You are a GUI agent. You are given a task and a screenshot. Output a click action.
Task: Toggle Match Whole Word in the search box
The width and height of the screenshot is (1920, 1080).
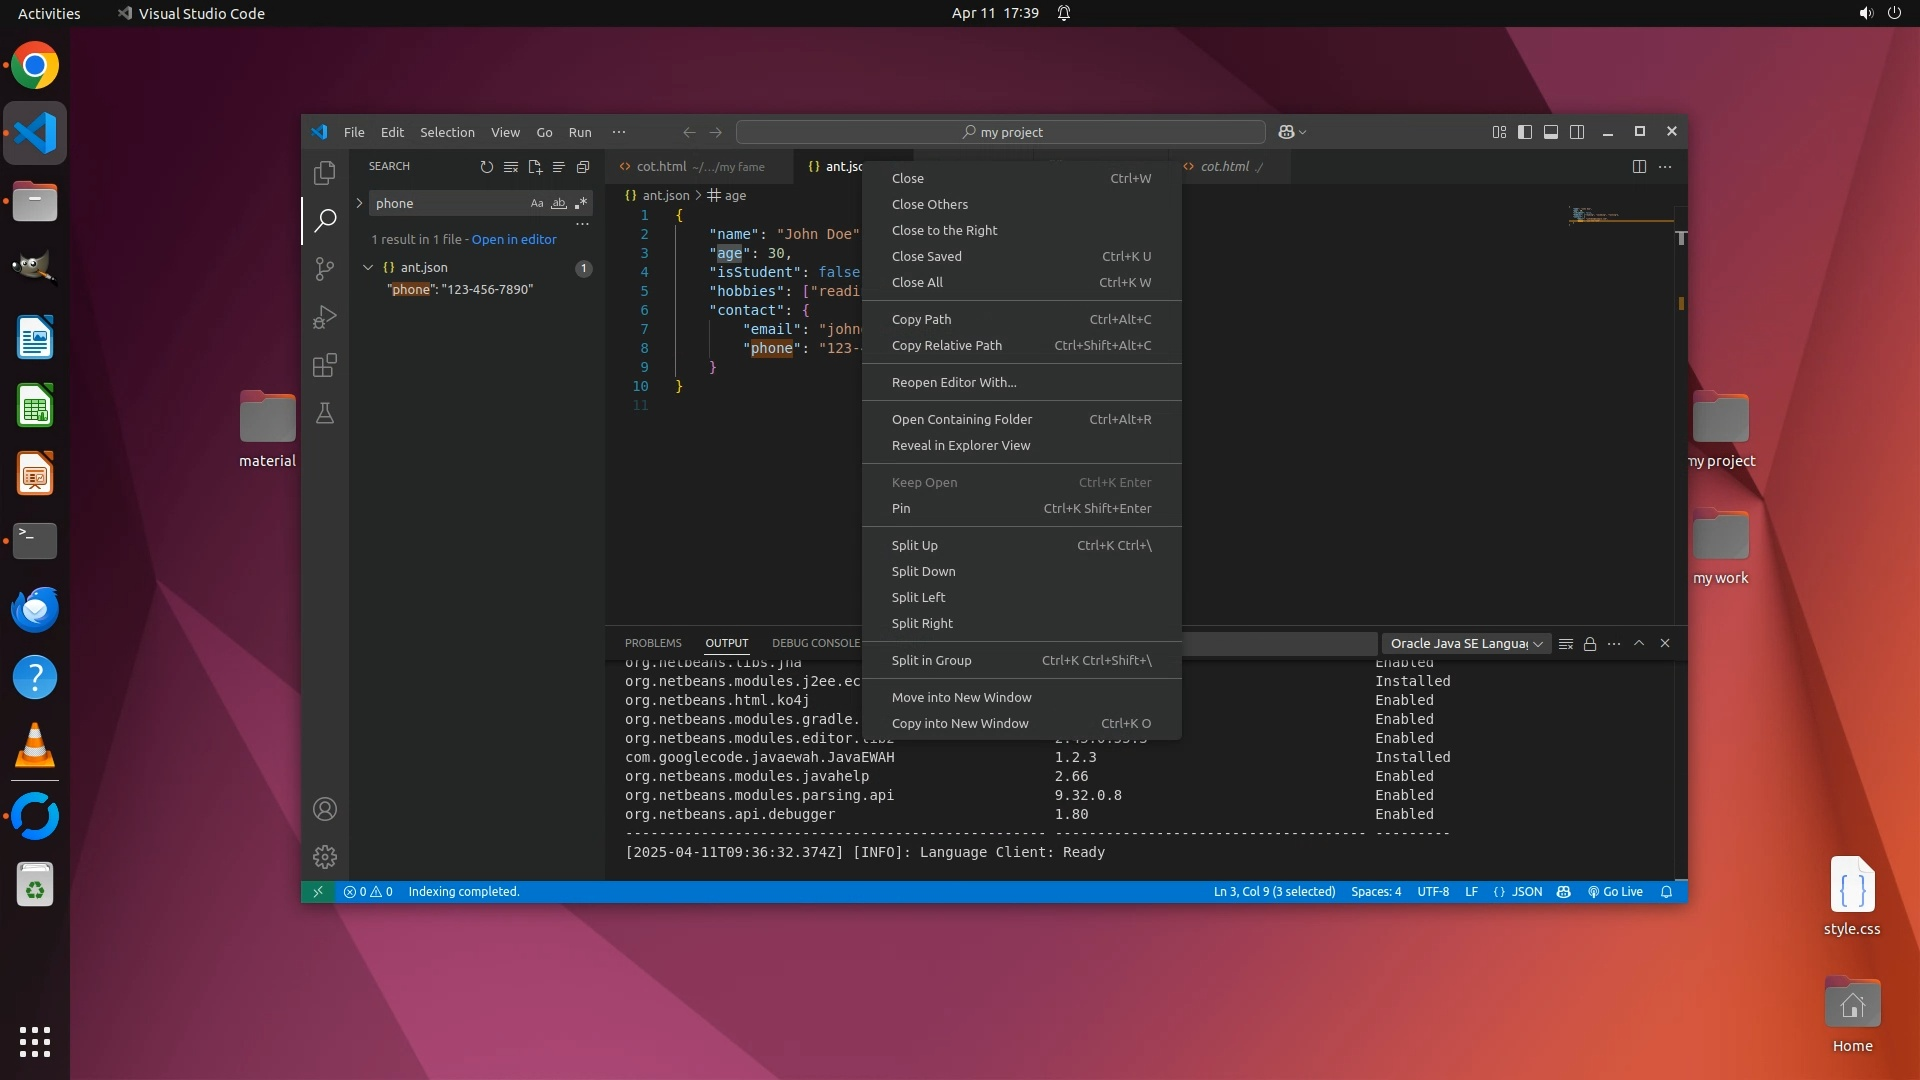tap(559, 204)
